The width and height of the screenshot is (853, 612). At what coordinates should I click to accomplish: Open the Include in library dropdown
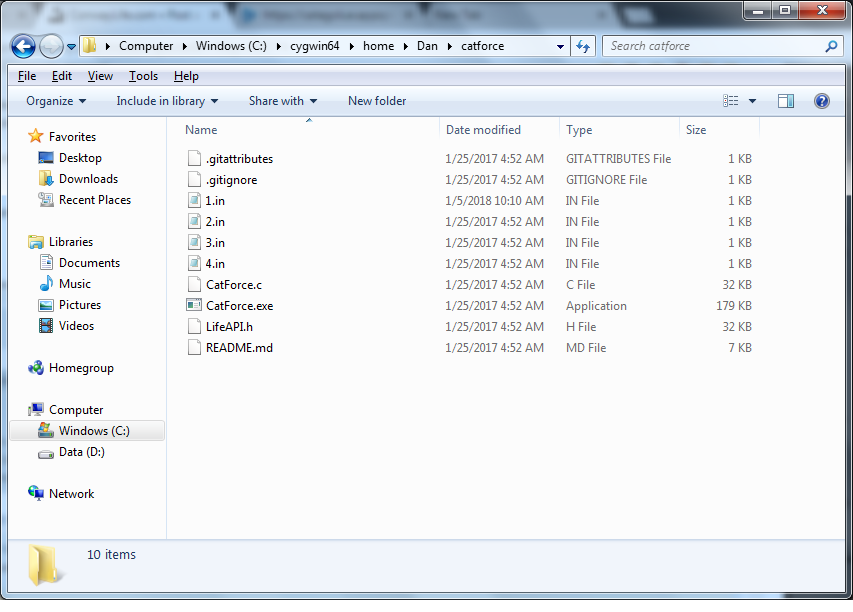[x=167, y=101]
